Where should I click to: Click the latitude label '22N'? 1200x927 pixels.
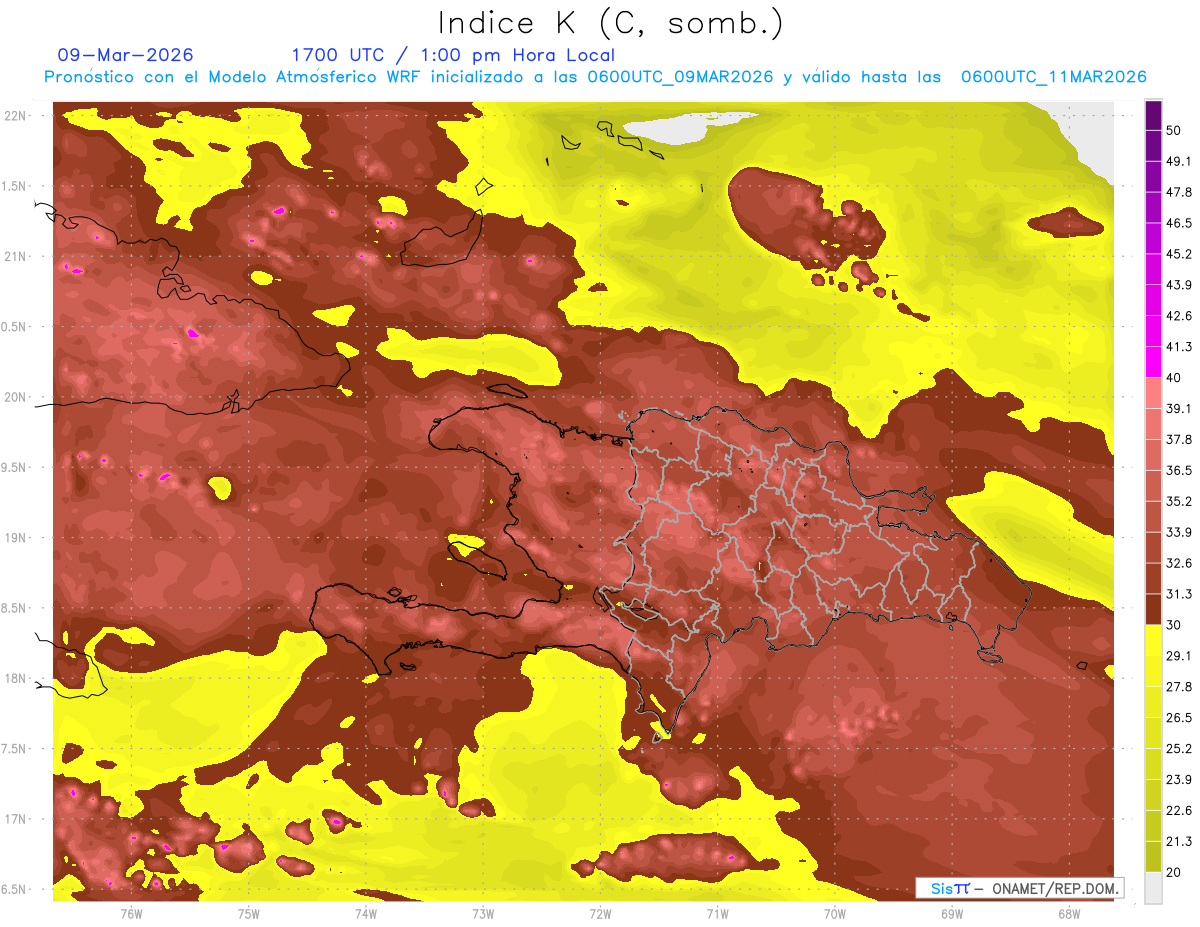point(15,116)
